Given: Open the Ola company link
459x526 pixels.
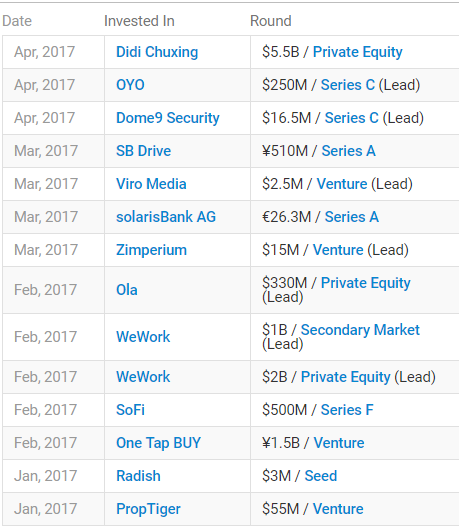Looking at the screenshot, I should click(127, 290).
